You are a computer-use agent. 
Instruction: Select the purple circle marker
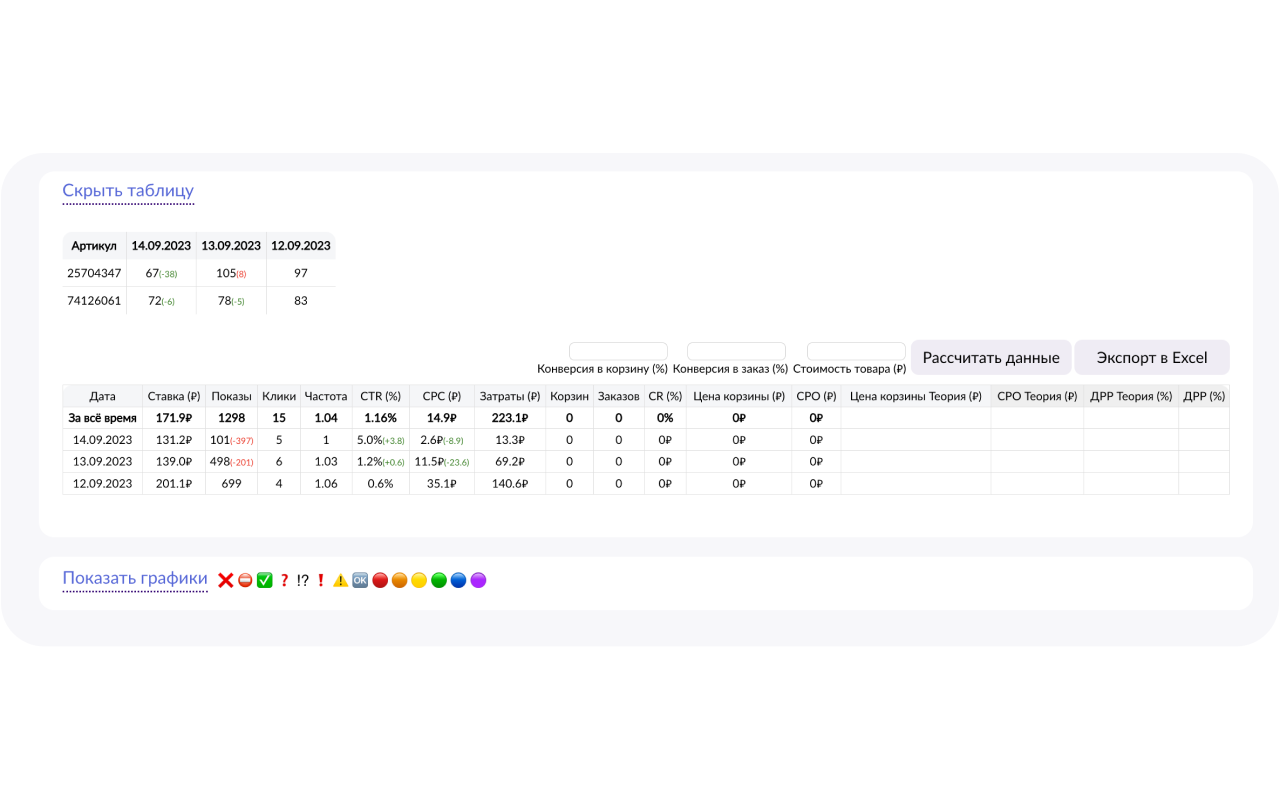tap(478, 580)
